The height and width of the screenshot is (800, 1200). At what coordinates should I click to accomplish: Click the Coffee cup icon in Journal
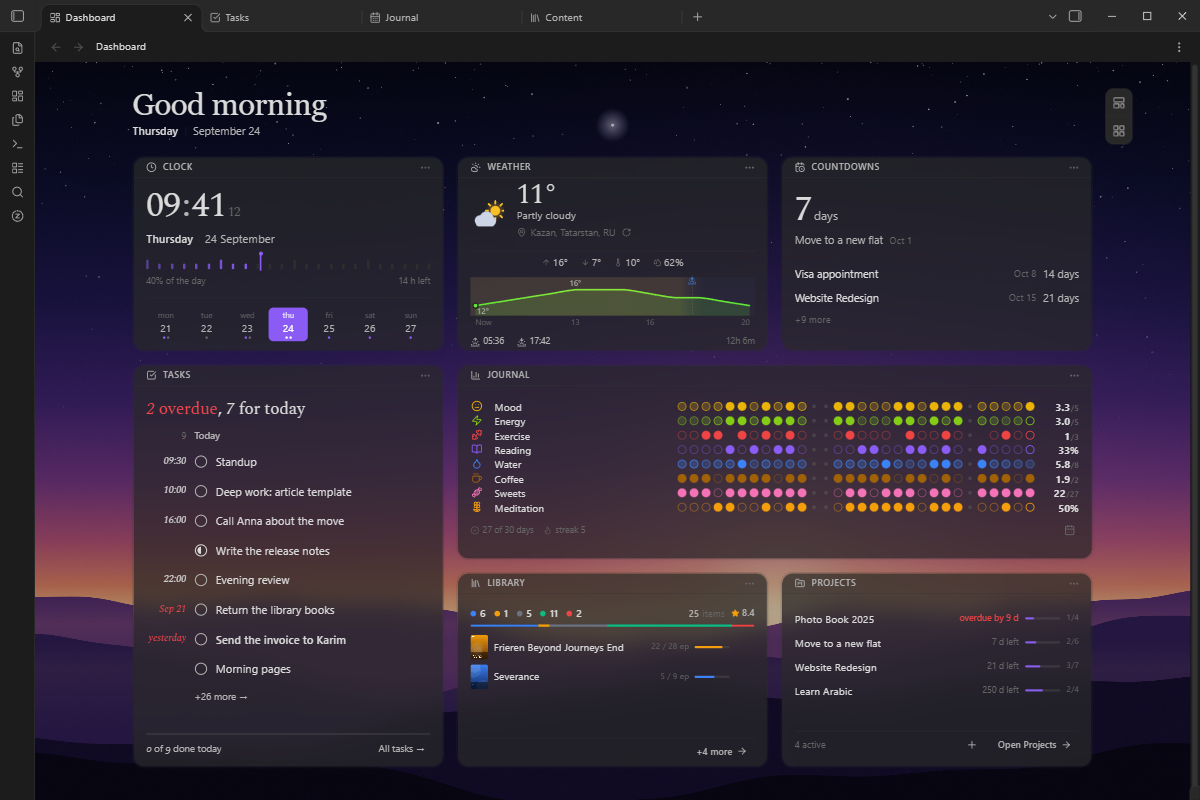[477, 479]
